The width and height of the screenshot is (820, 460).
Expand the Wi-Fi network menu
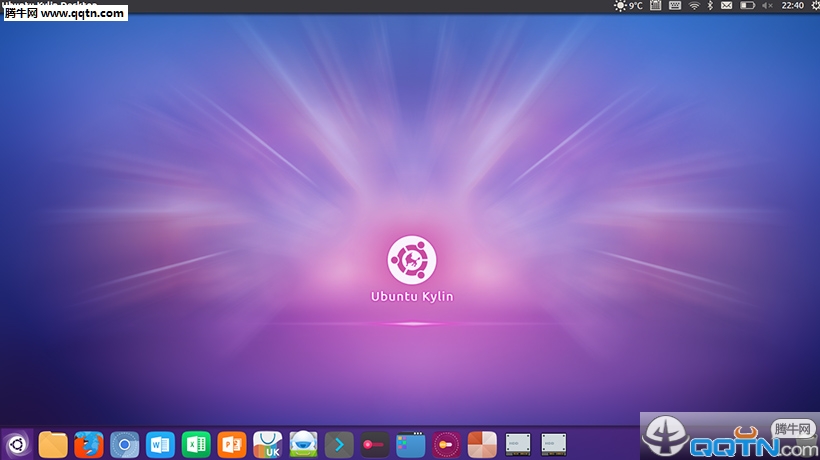[694, 6]
